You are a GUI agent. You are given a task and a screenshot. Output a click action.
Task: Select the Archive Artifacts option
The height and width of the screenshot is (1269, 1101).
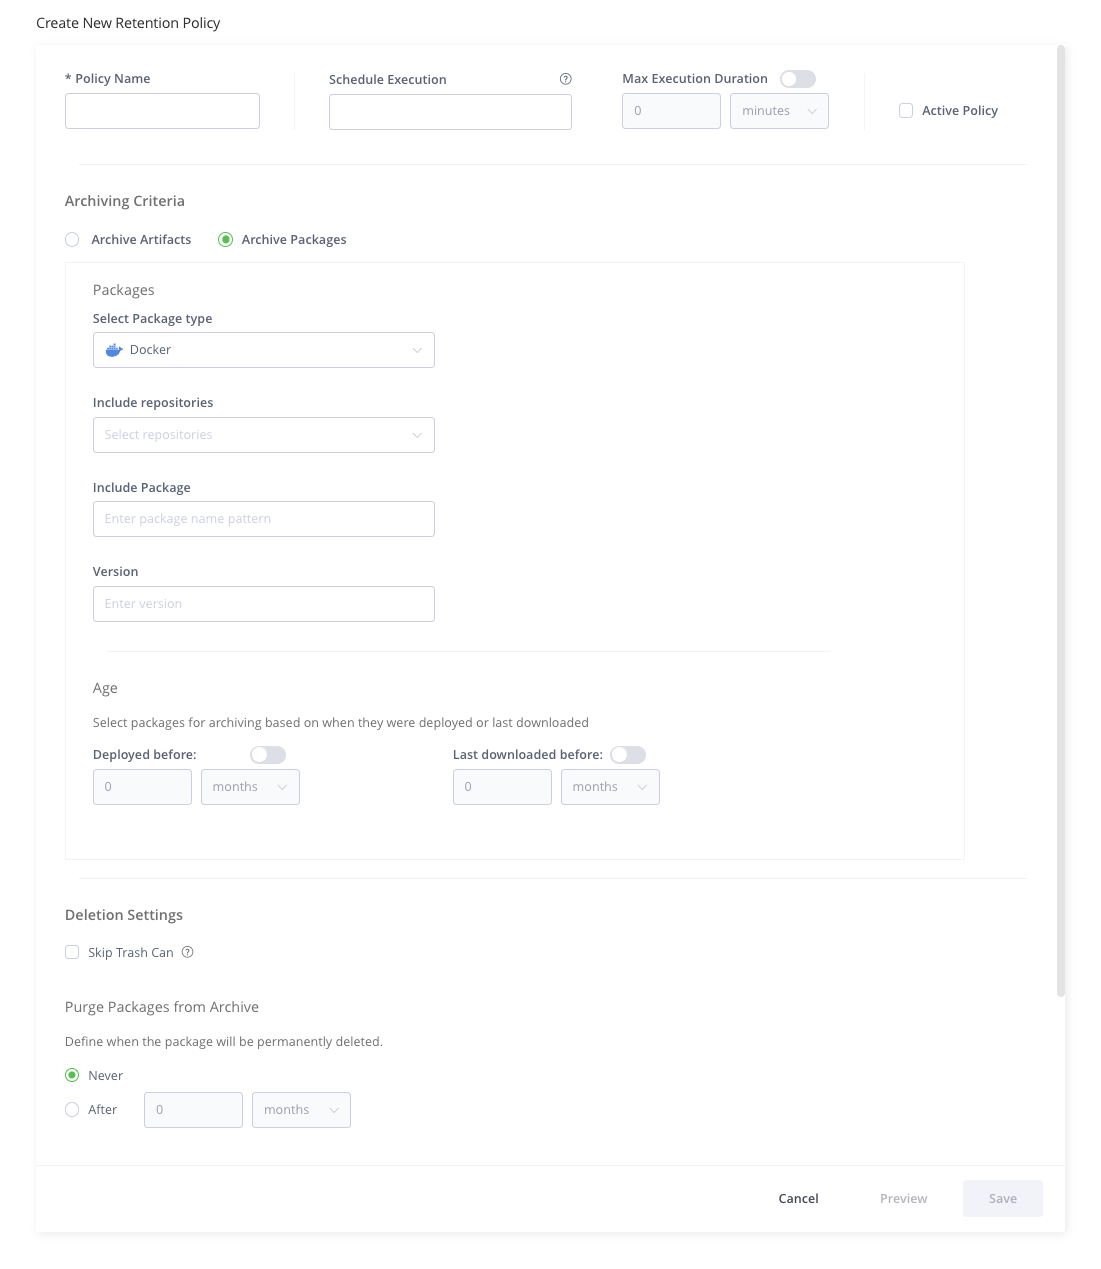pos(71,239)
